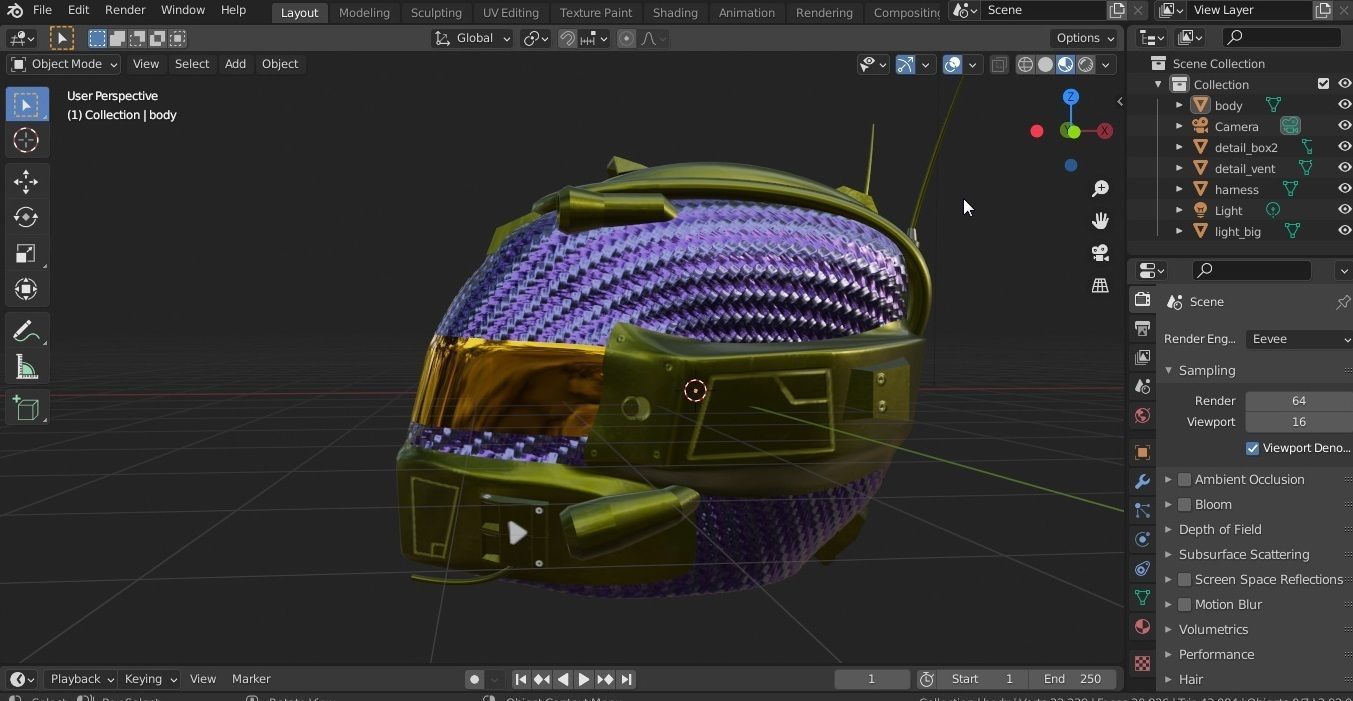Hide the body object in outliner
The image size is (1353, 701).
1344,105
